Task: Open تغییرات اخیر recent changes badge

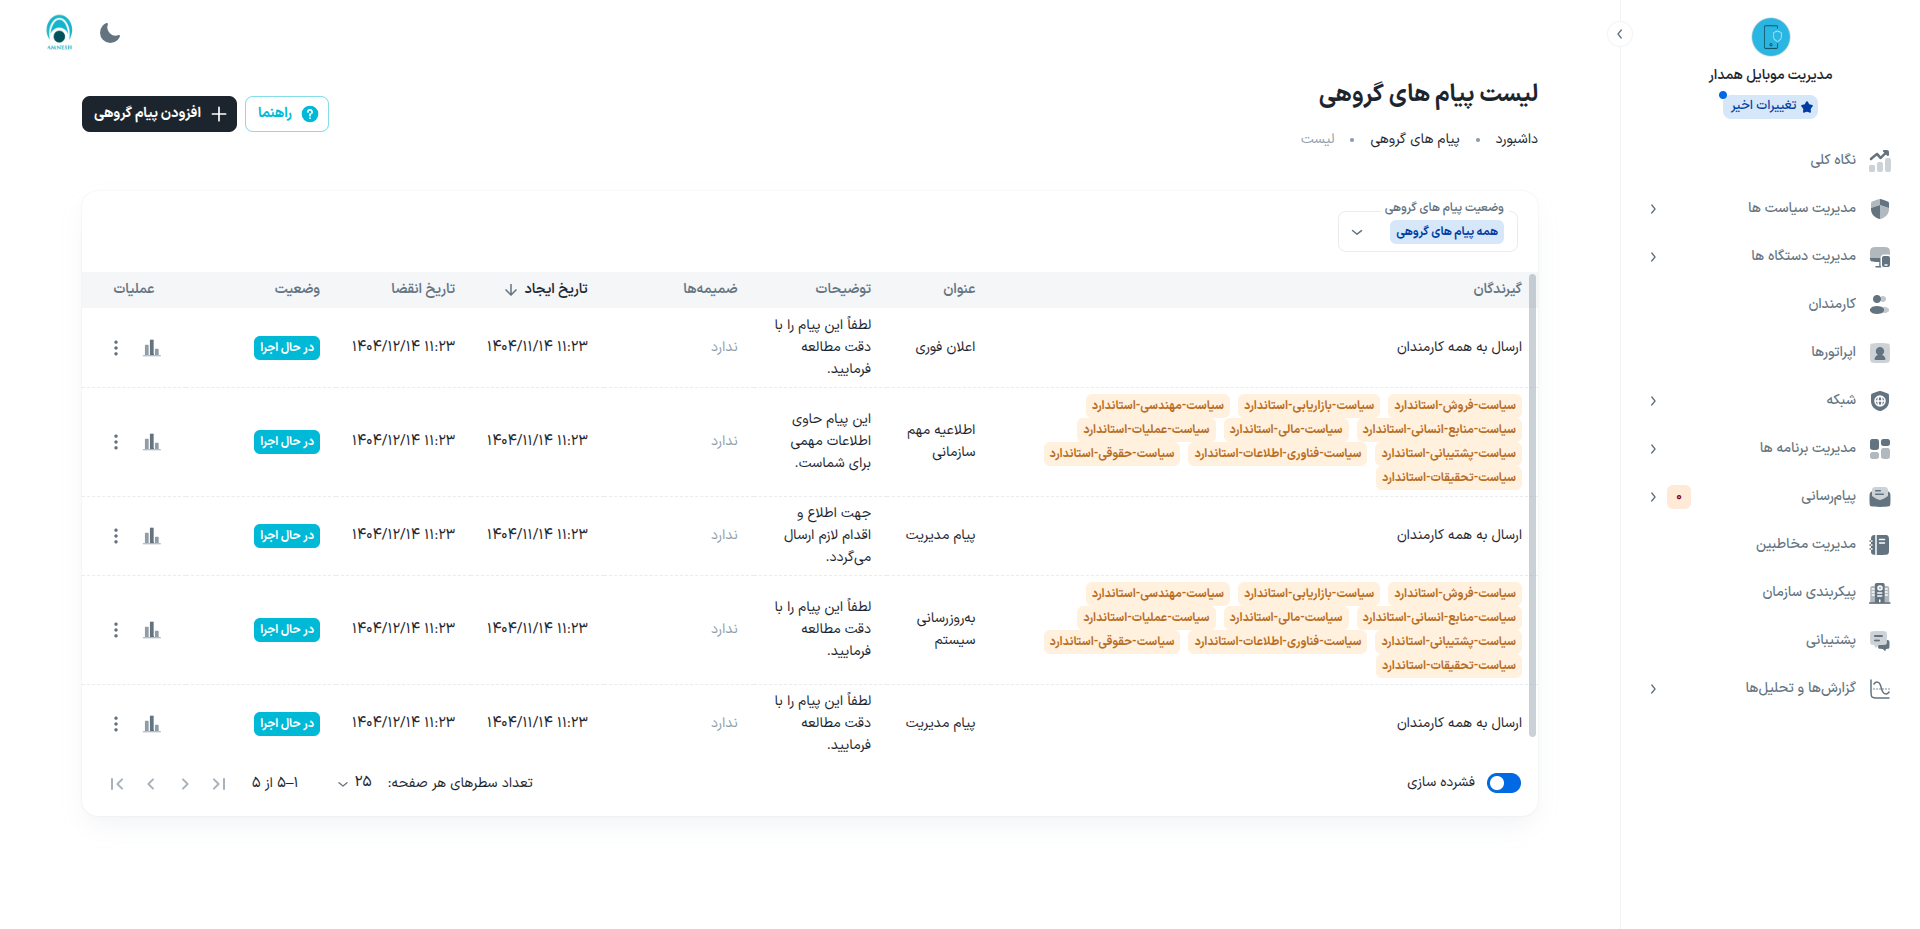Action: click(x=1770, y=106)
